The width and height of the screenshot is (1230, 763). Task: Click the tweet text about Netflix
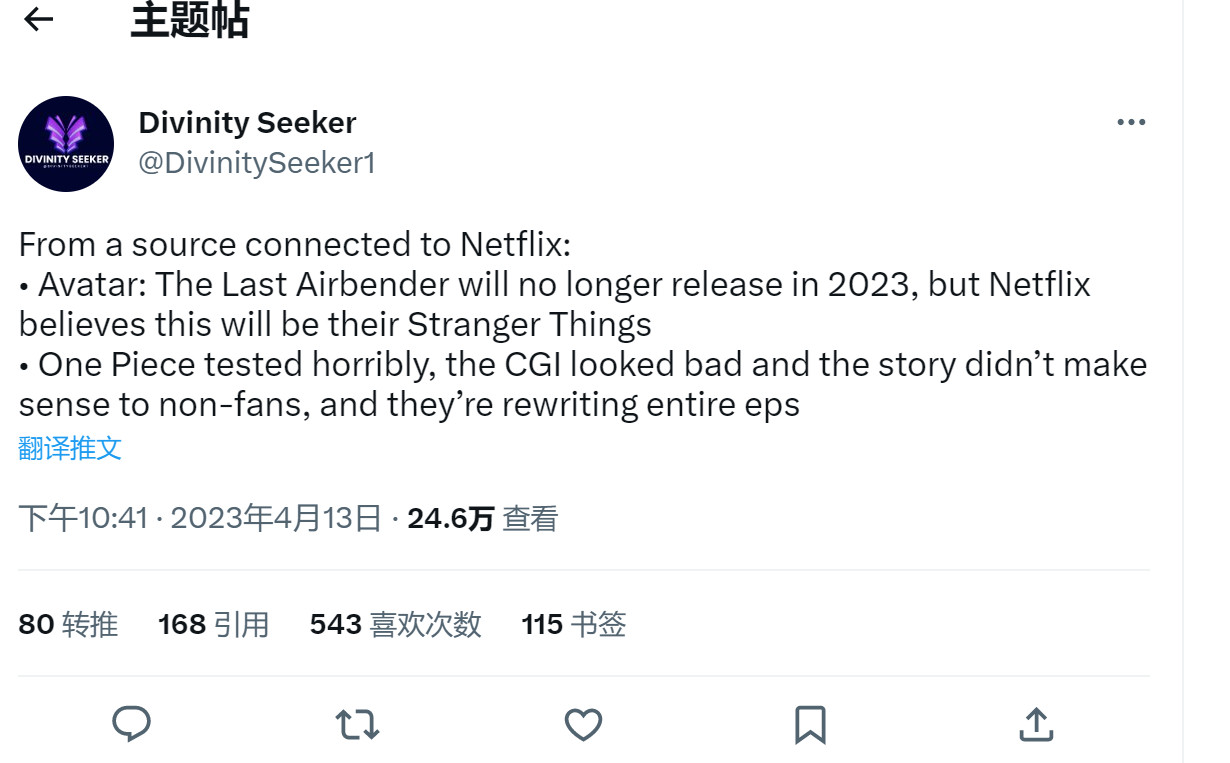pos(582,324)
